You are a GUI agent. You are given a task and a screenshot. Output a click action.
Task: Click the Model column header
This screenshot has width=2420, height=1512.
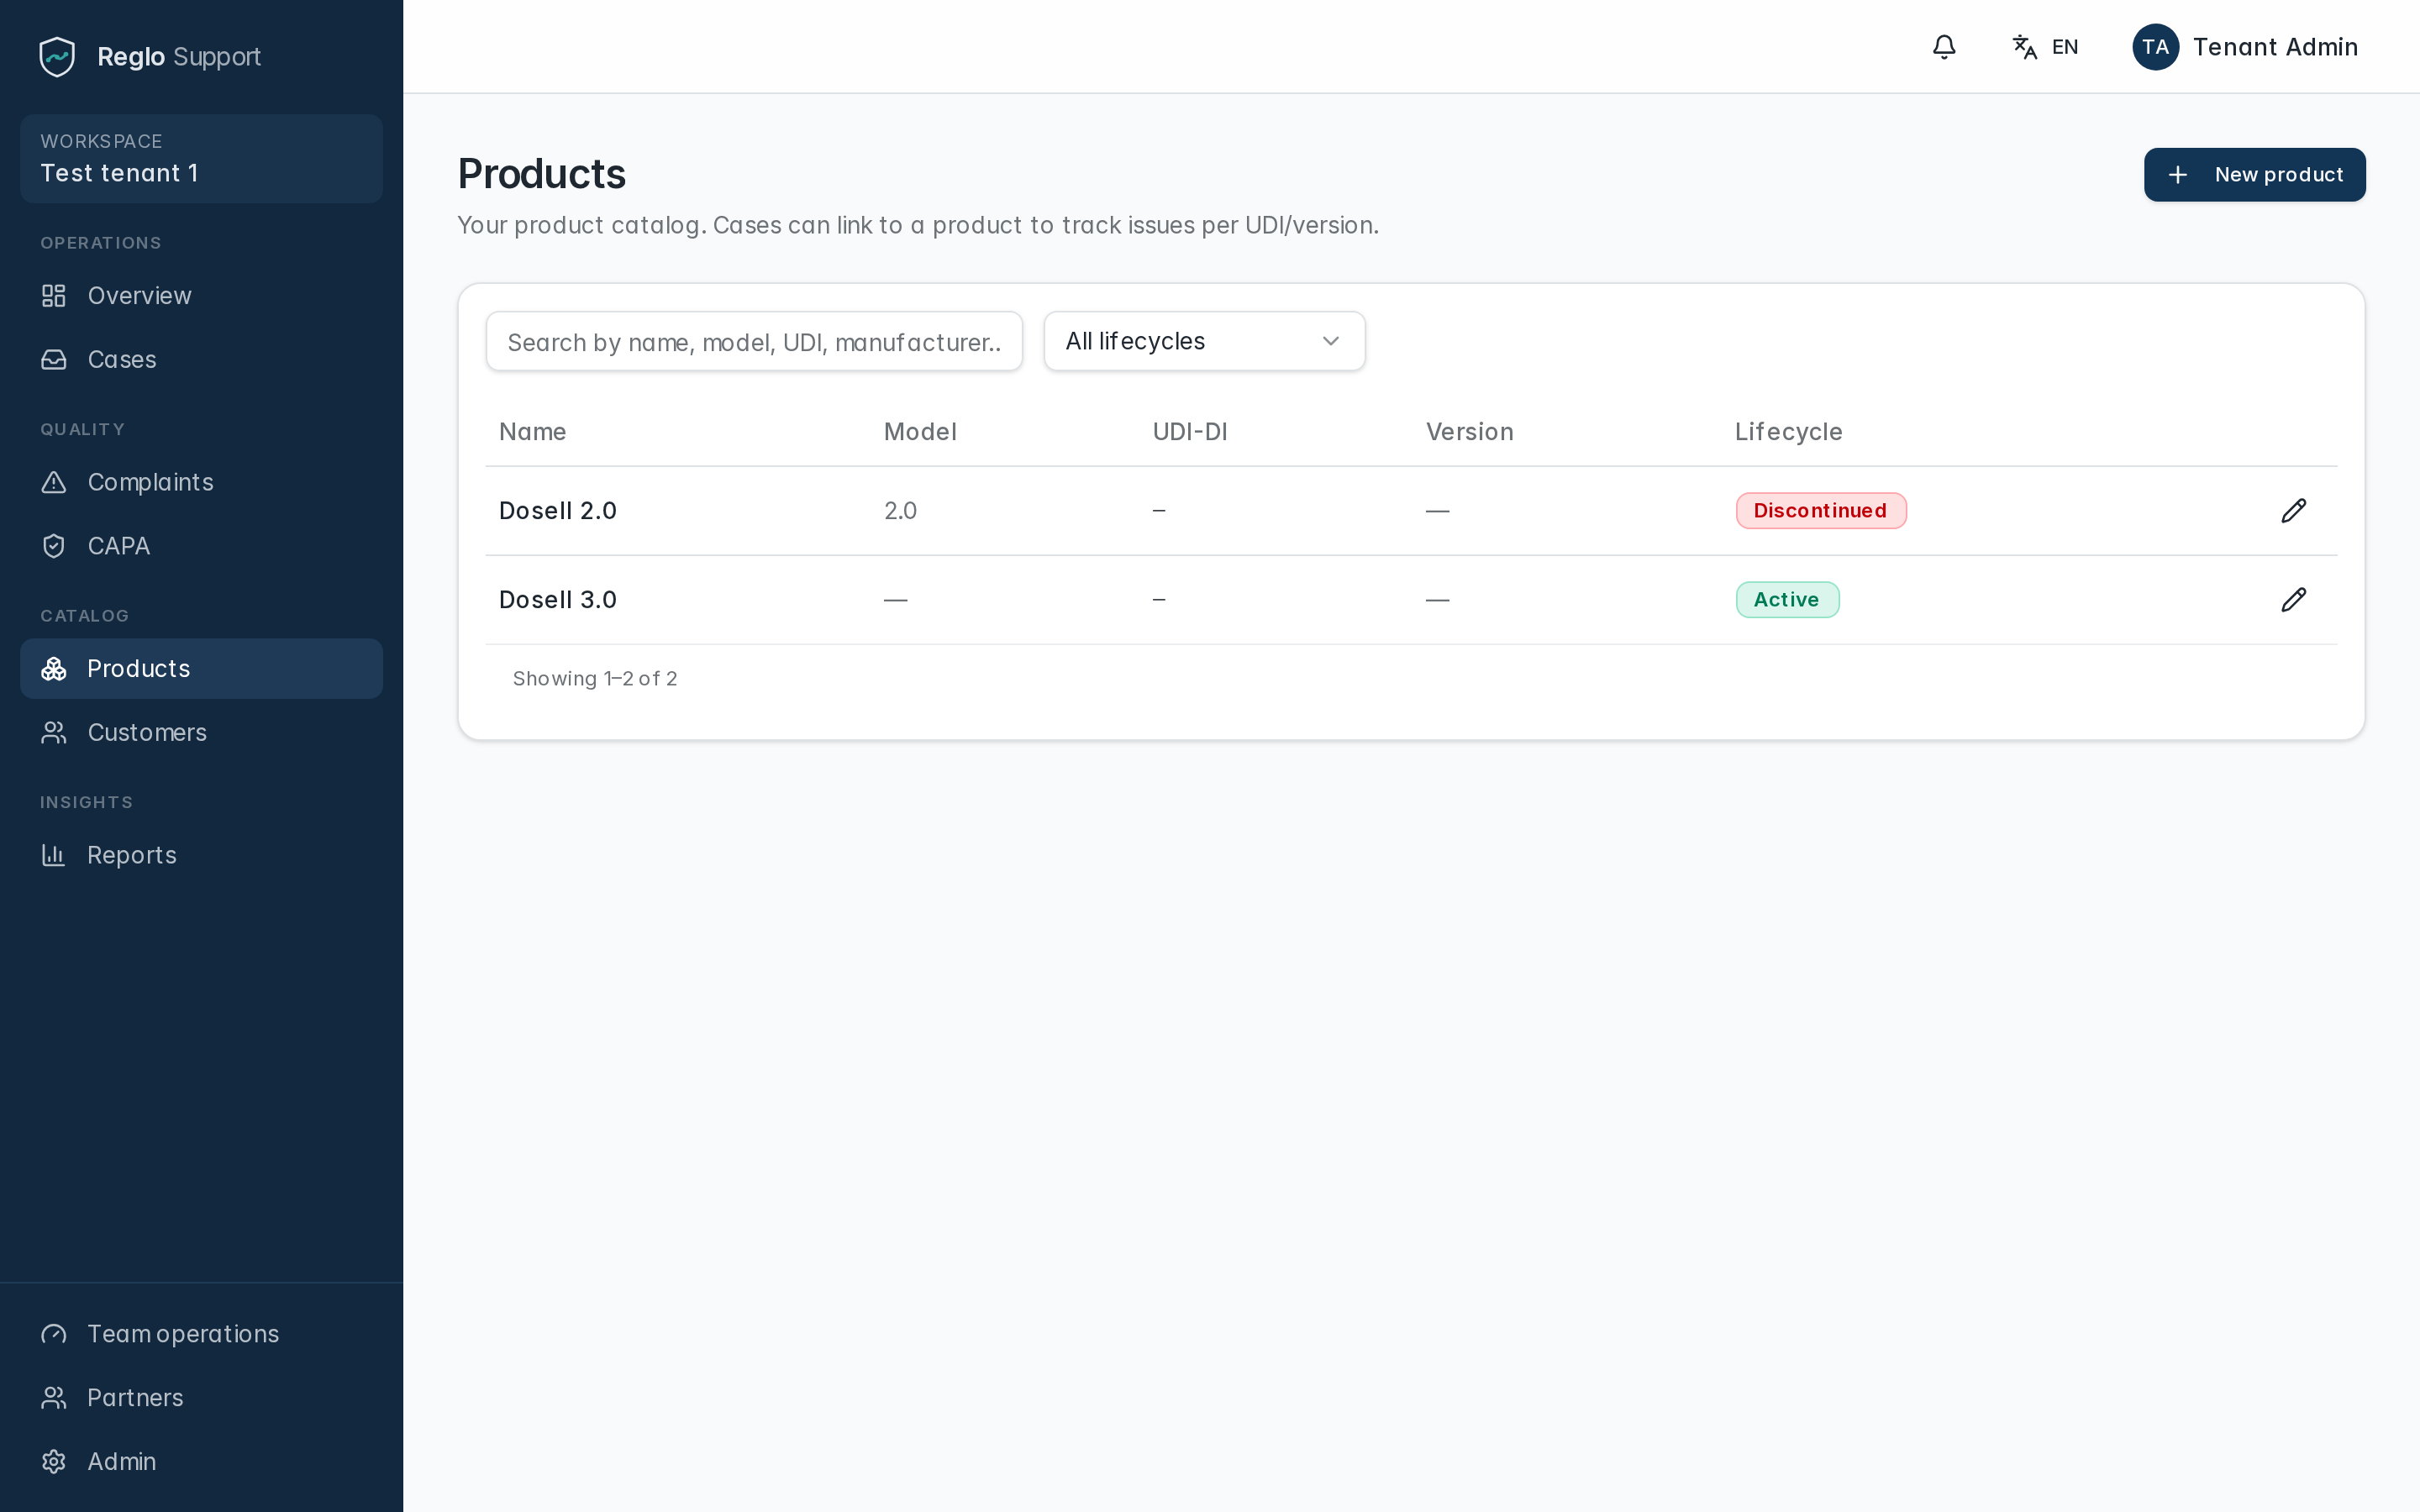point(920,432)
